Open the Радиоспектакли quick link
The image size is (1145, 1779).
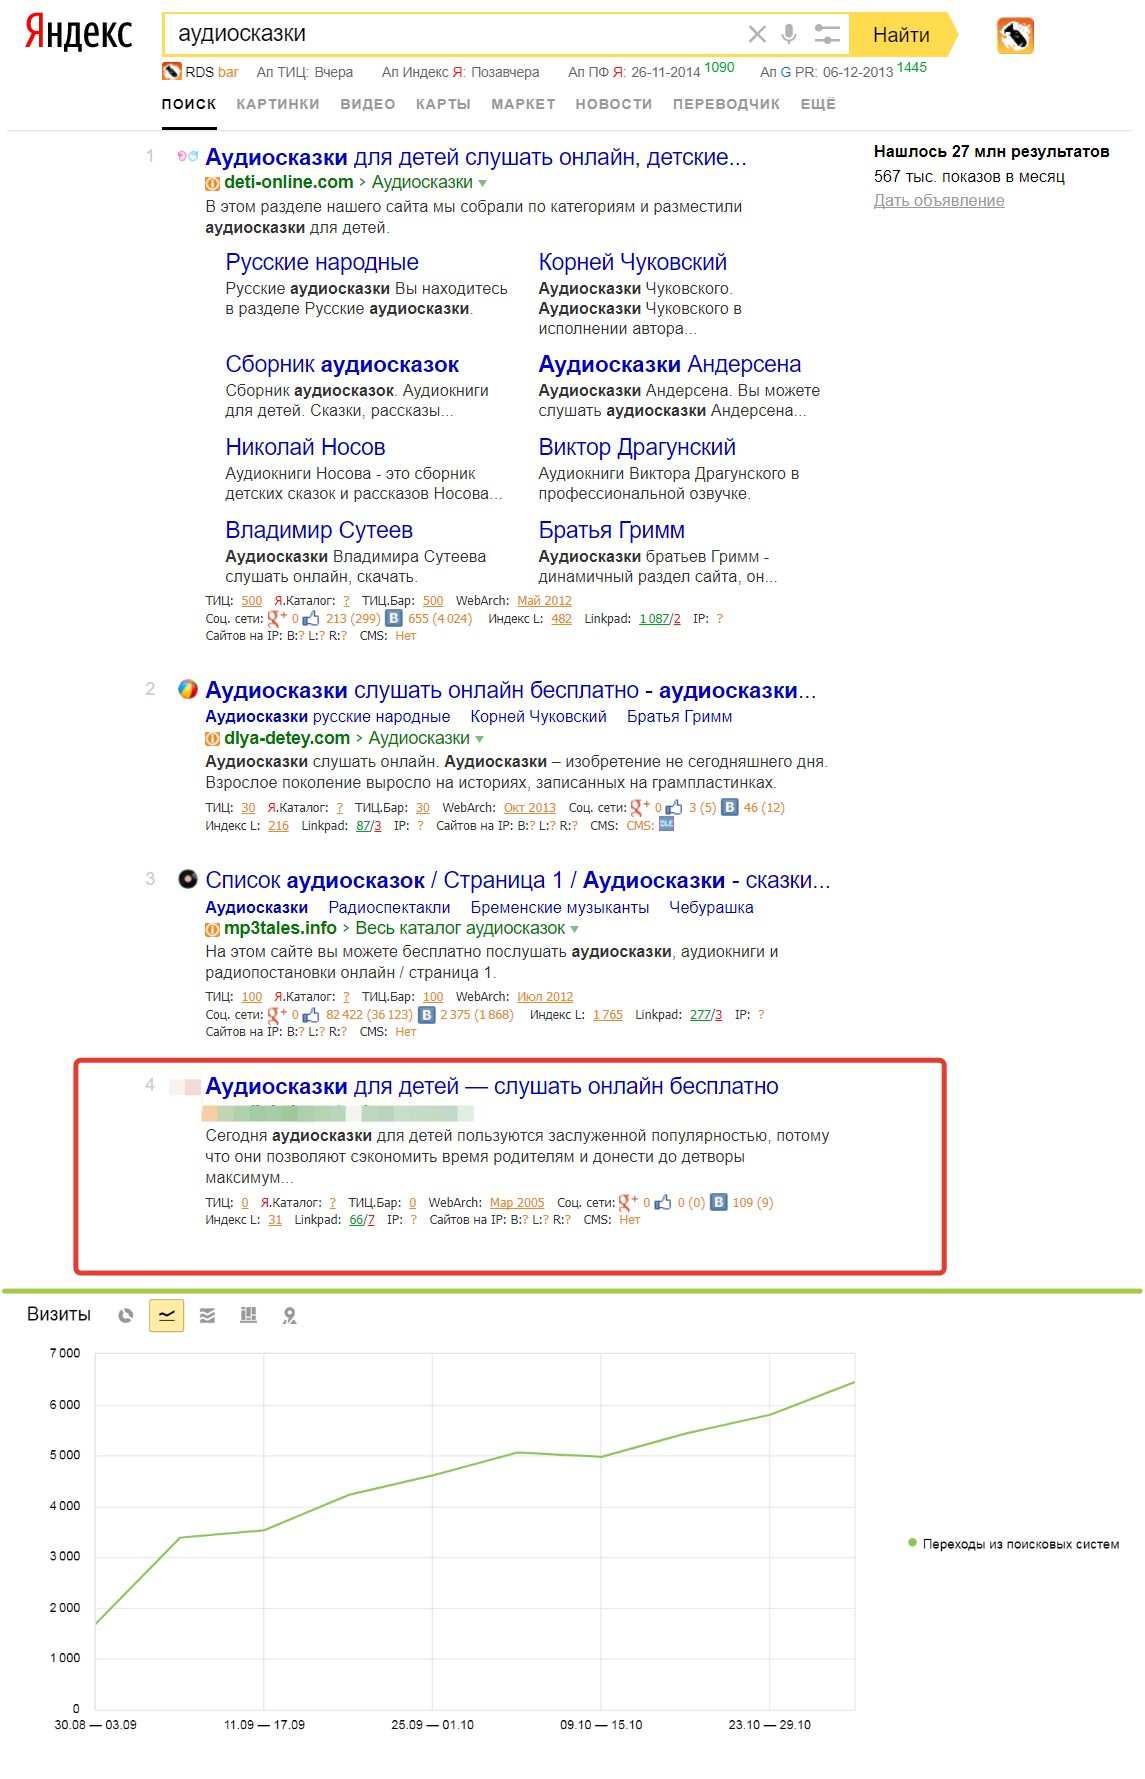pos(389,907)
